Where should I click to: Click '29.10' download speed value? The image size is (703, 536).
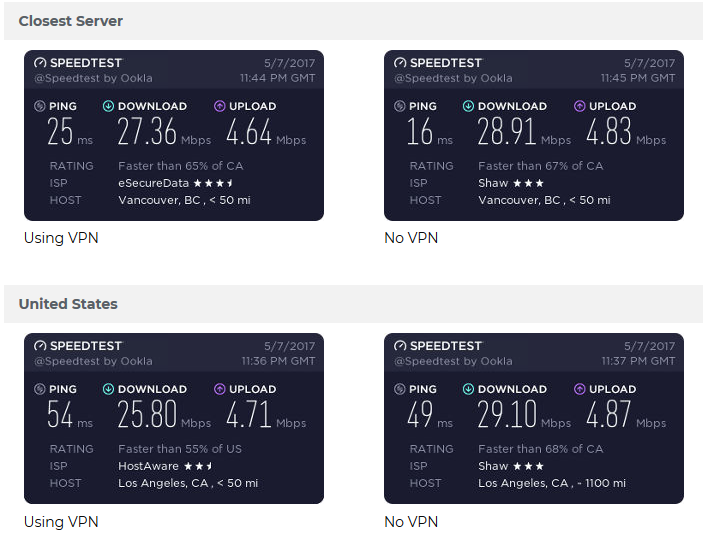[x=507, y=414]
